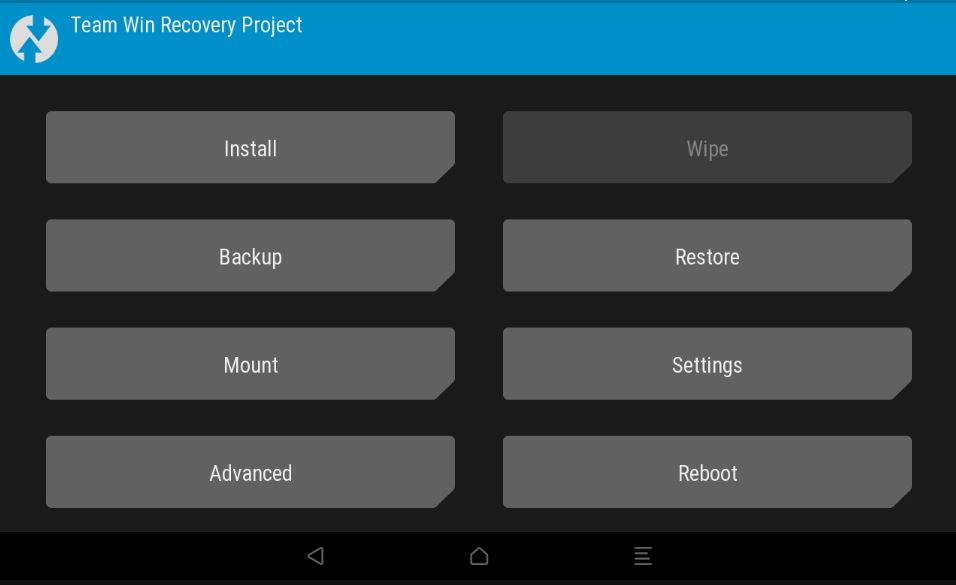This screenshot has height=585, width=956.
Task: Click the black navigation bar background
Action: click(x=793, y=556)
